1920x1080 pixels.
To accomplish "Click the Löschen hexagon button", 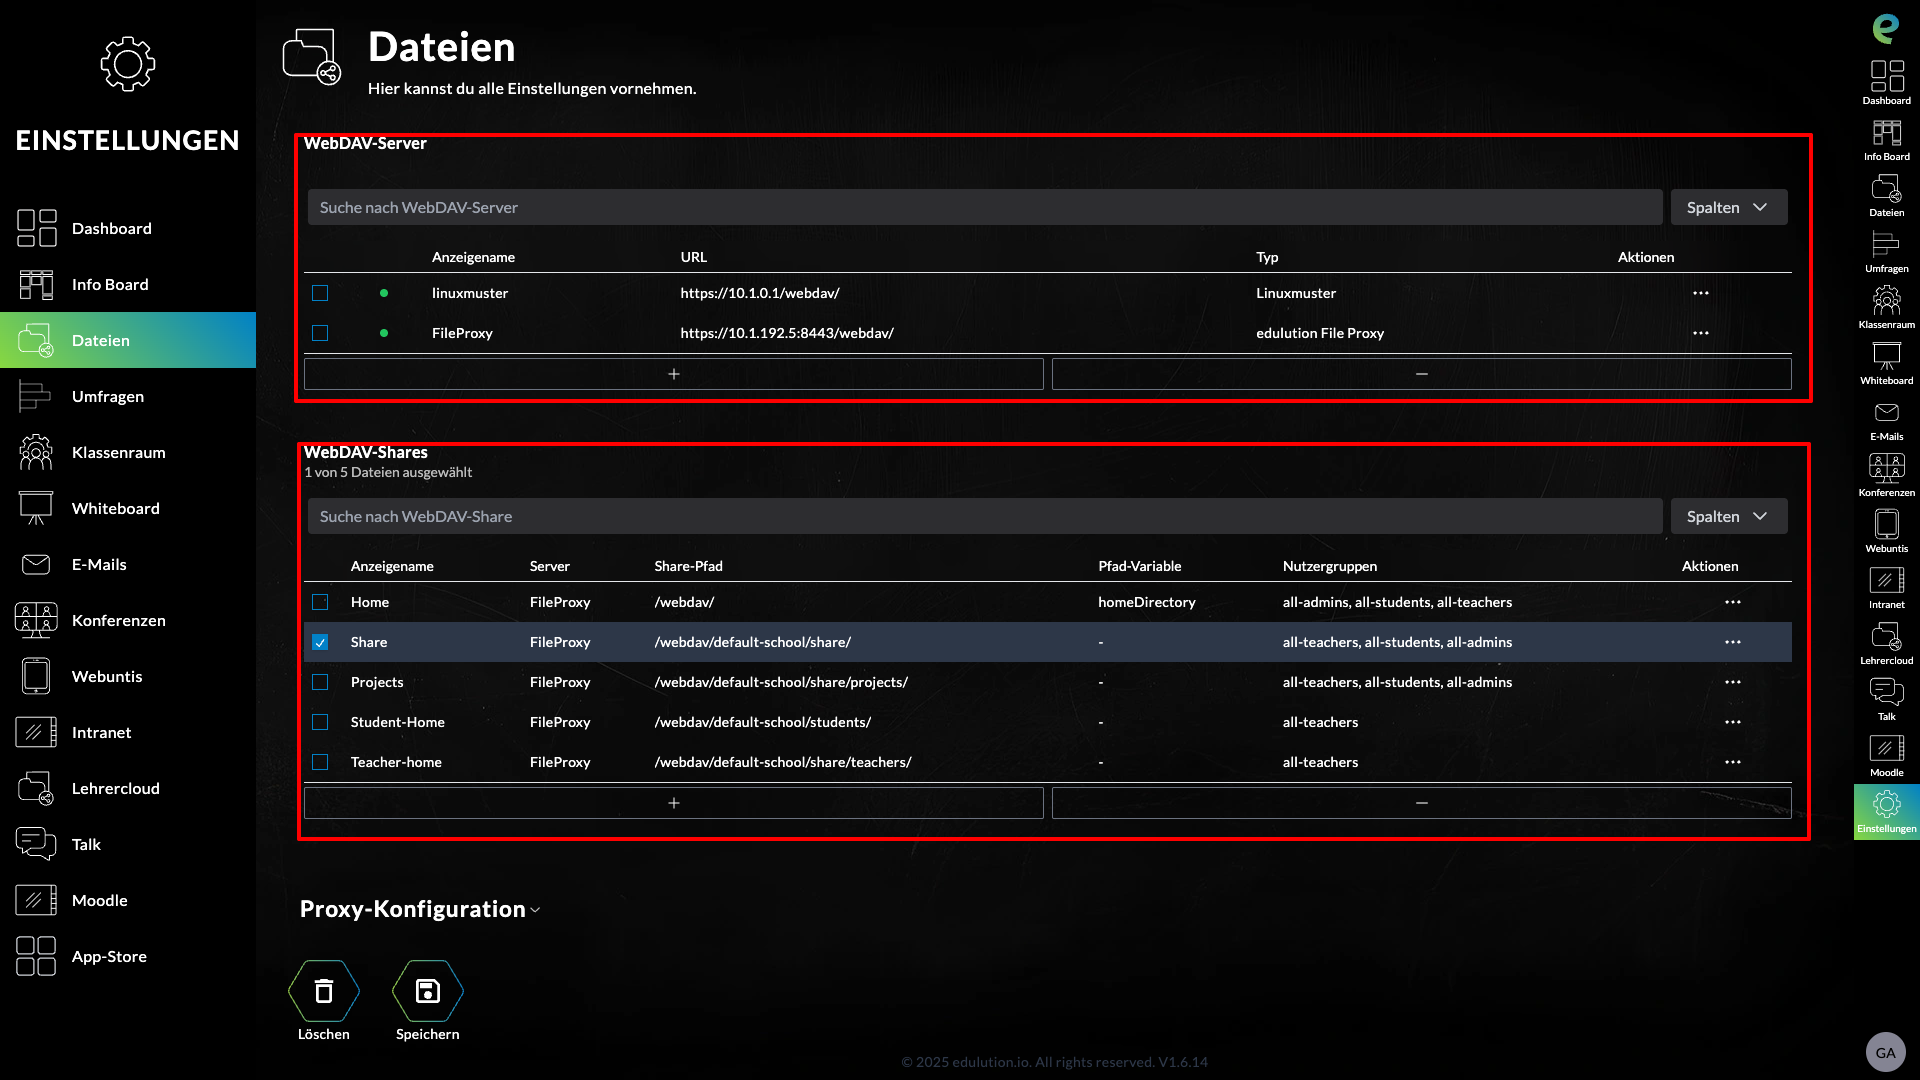I will tap(323, 991).
